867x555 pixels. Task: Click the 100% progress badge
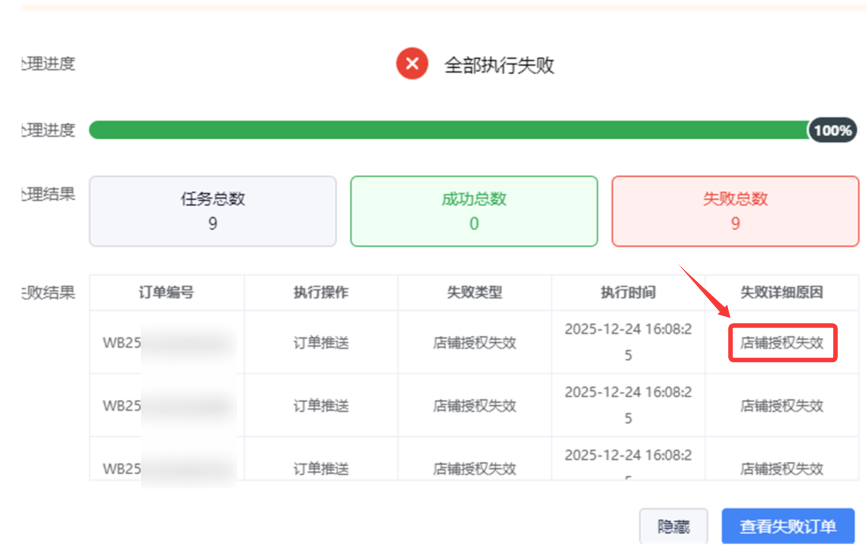pos(833,130)
